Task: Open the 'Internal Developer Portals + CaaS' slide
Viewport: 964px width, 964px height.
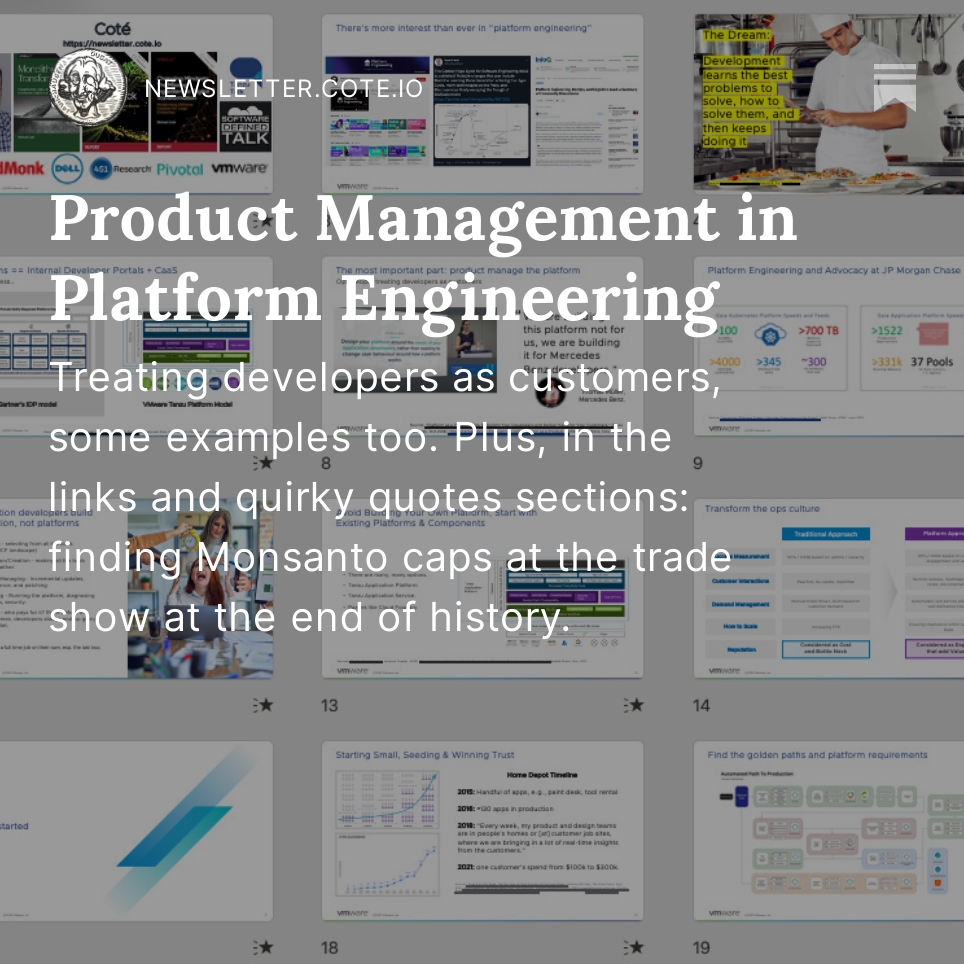Action: tap(136, 346)
